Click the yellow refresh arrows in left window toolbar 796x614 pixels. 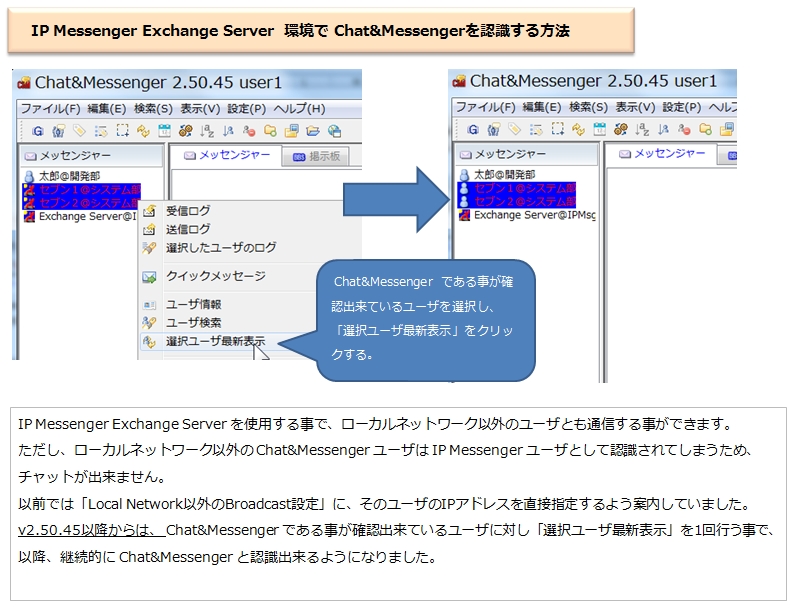143,131
